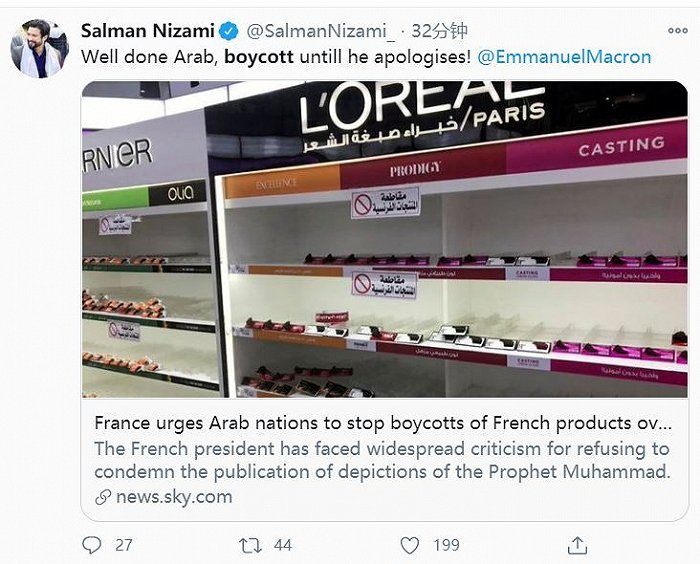Retweet using the retweet arrows icon
700x564 pixels.
[x=250, y=545]
